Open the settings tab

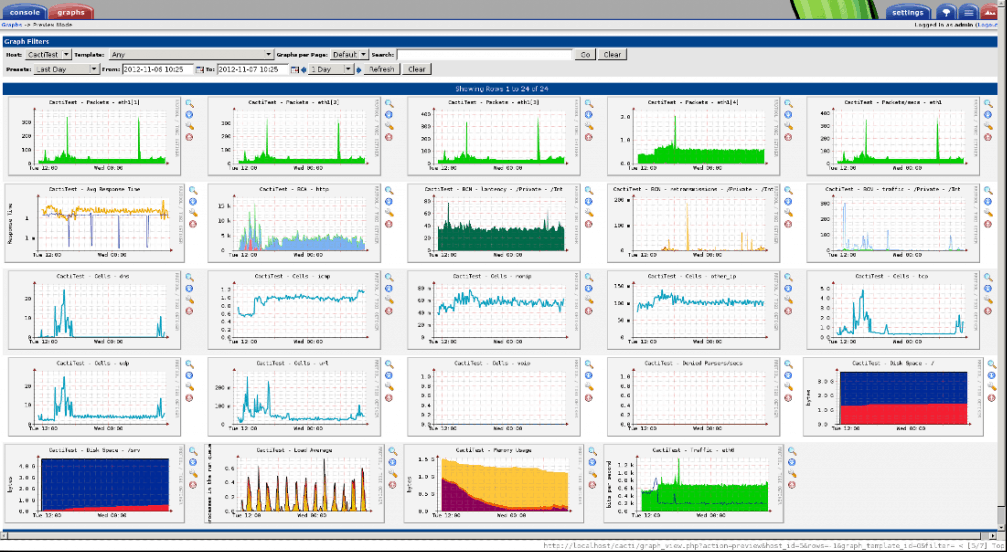(x=908, y=12)
